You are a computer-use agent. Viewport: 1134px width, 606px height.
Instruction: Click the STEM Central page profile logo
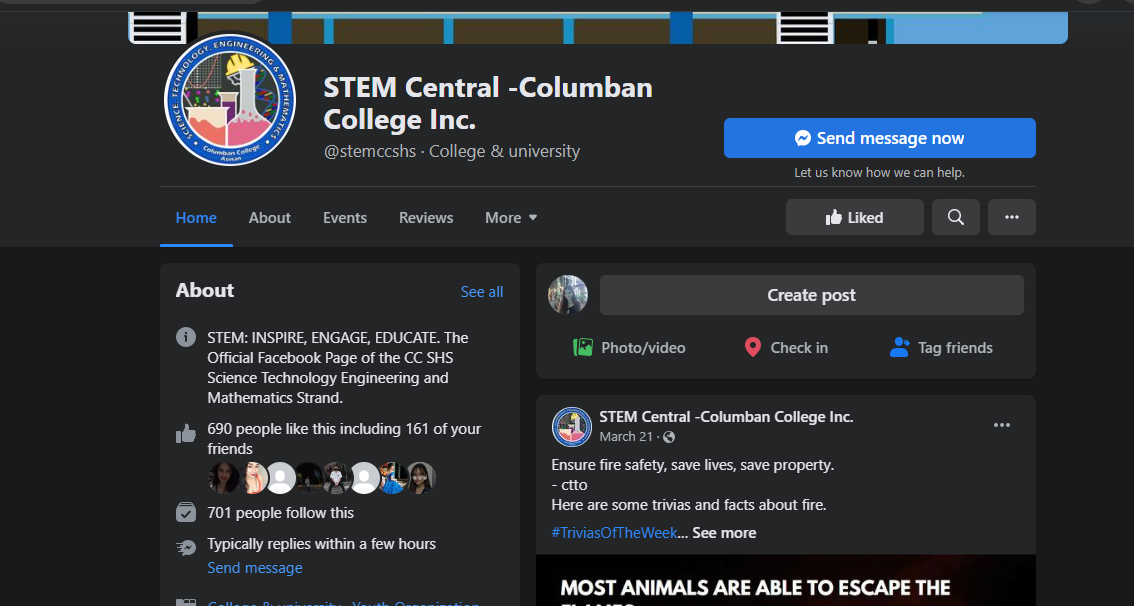click(x=231, y=100)
